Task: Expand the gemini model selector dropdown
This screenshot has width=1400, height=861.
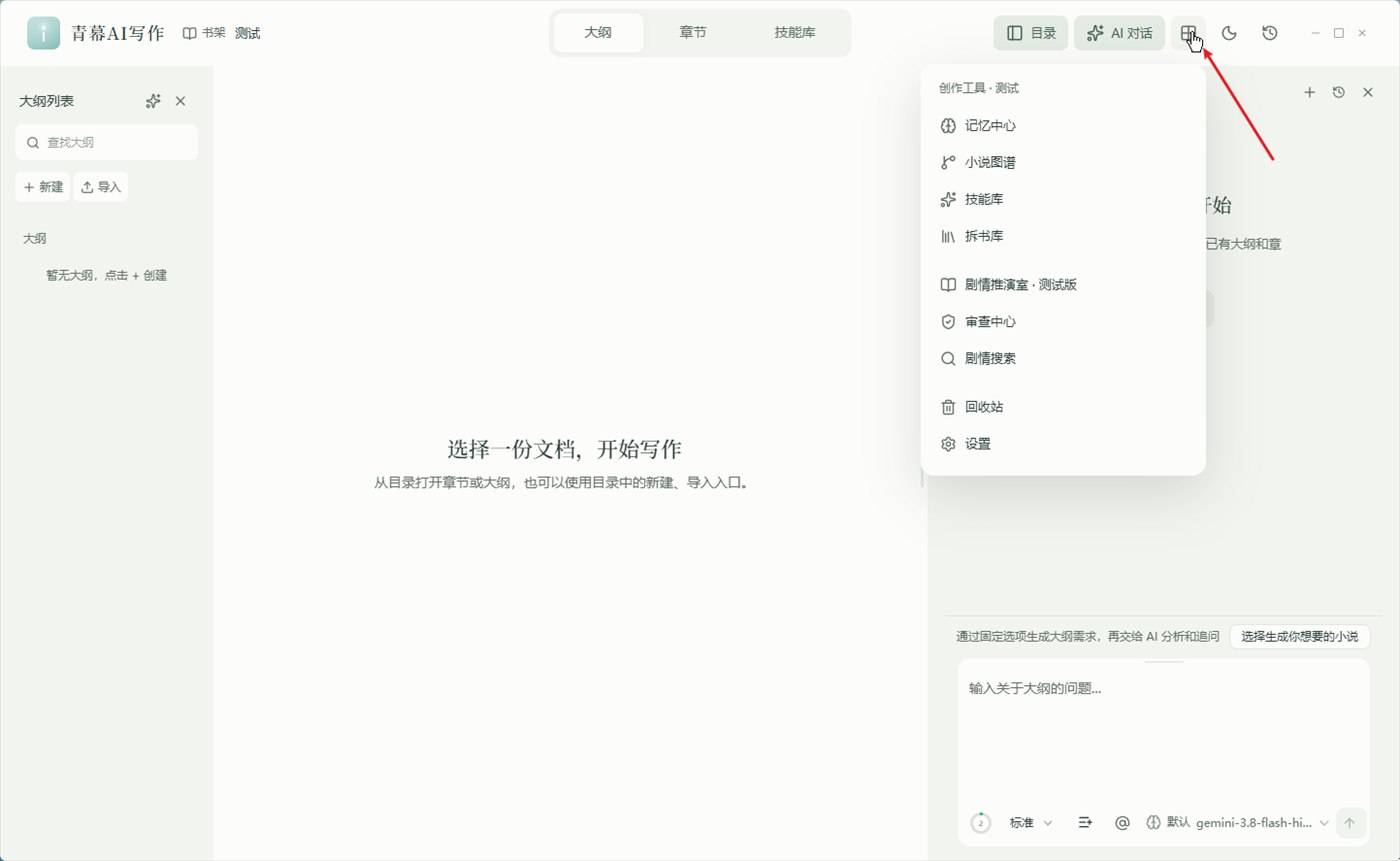Action: (x=1237, y=822)
